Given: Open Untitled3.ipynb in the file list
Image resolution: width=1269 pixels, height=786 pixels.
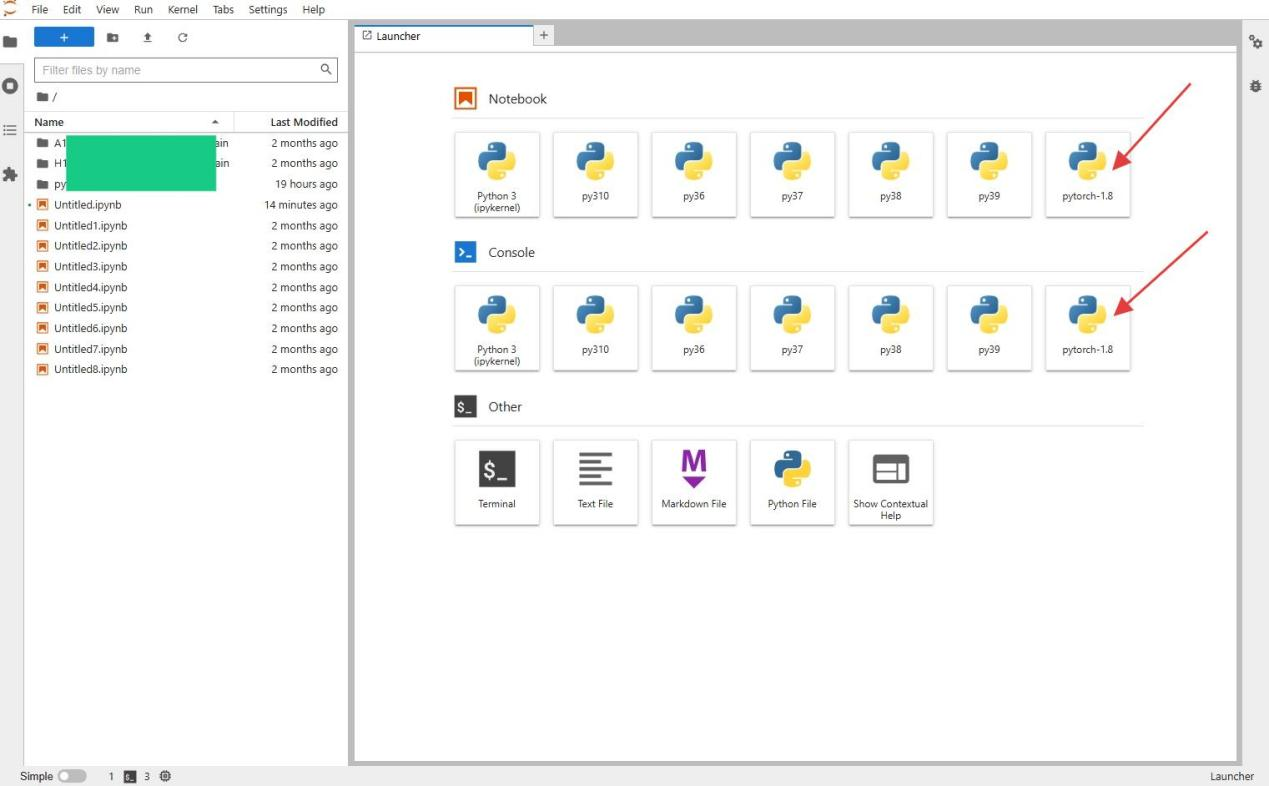Looking at the screenshot, I should click(90, 267).
